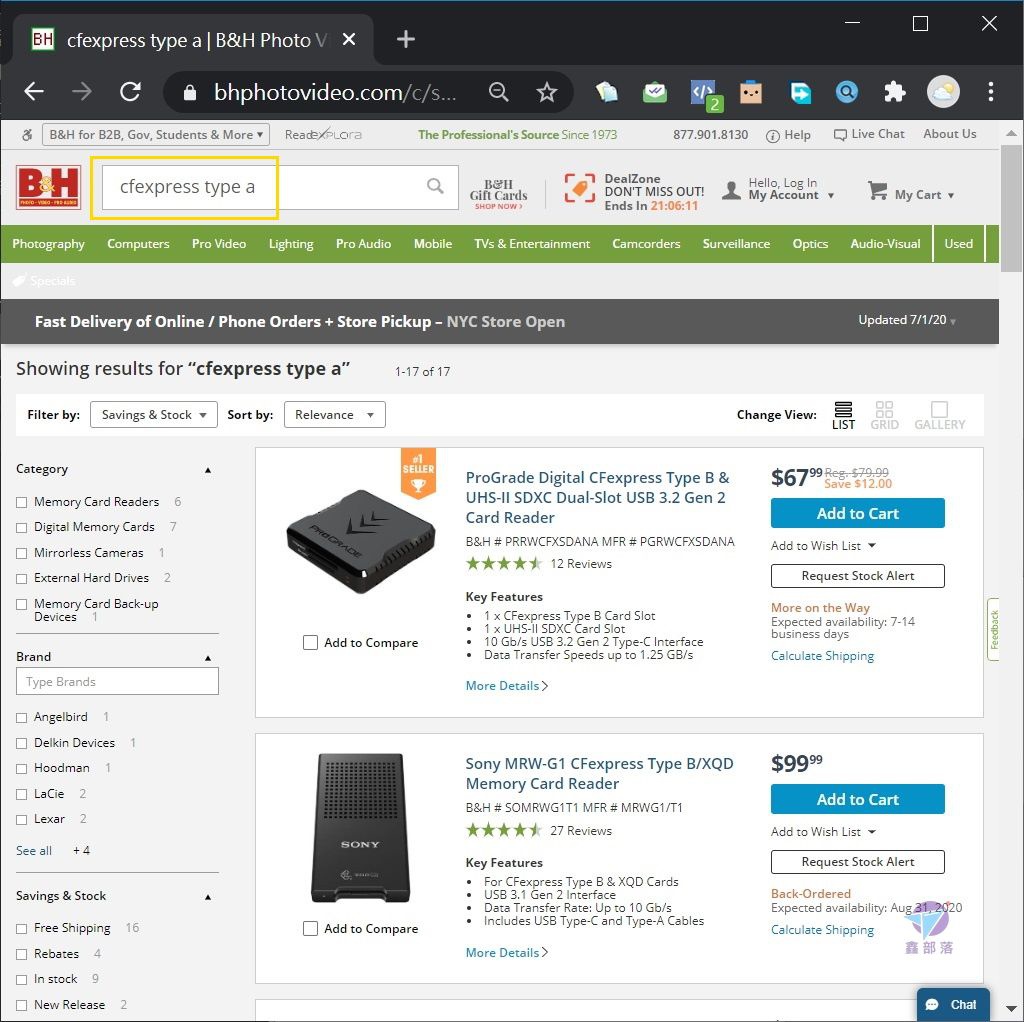Viewport: 1024px width, 1022px height.
Task: Check In stock filter
Action: tap(22, 980)
